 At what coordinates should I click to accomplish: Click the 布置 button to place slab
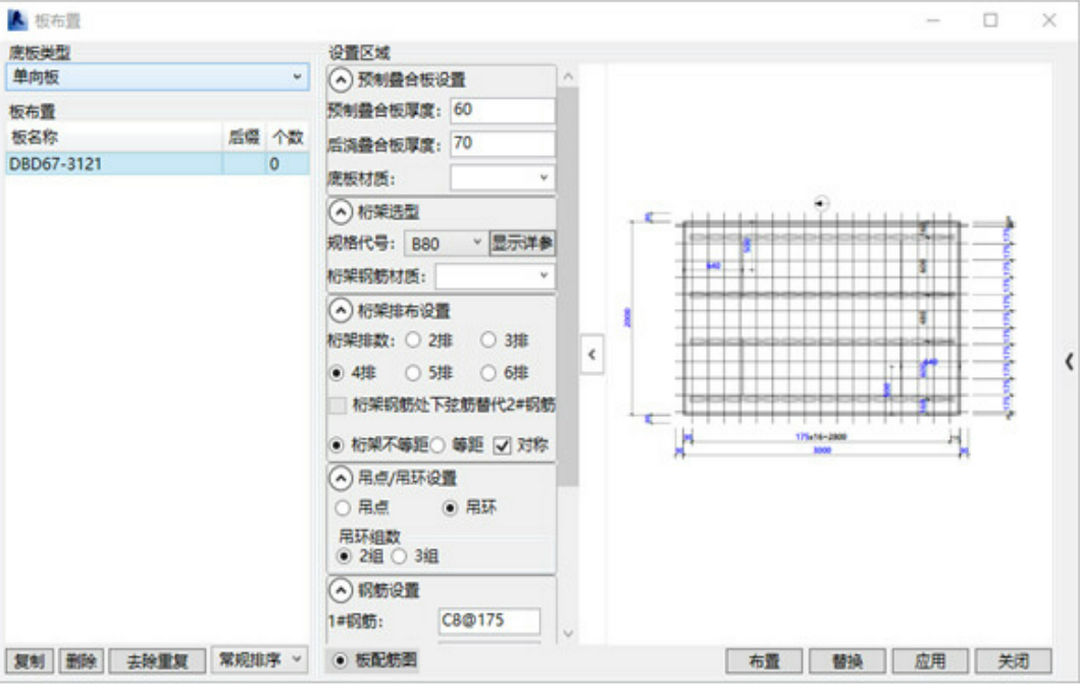click(x=766, y=661)
